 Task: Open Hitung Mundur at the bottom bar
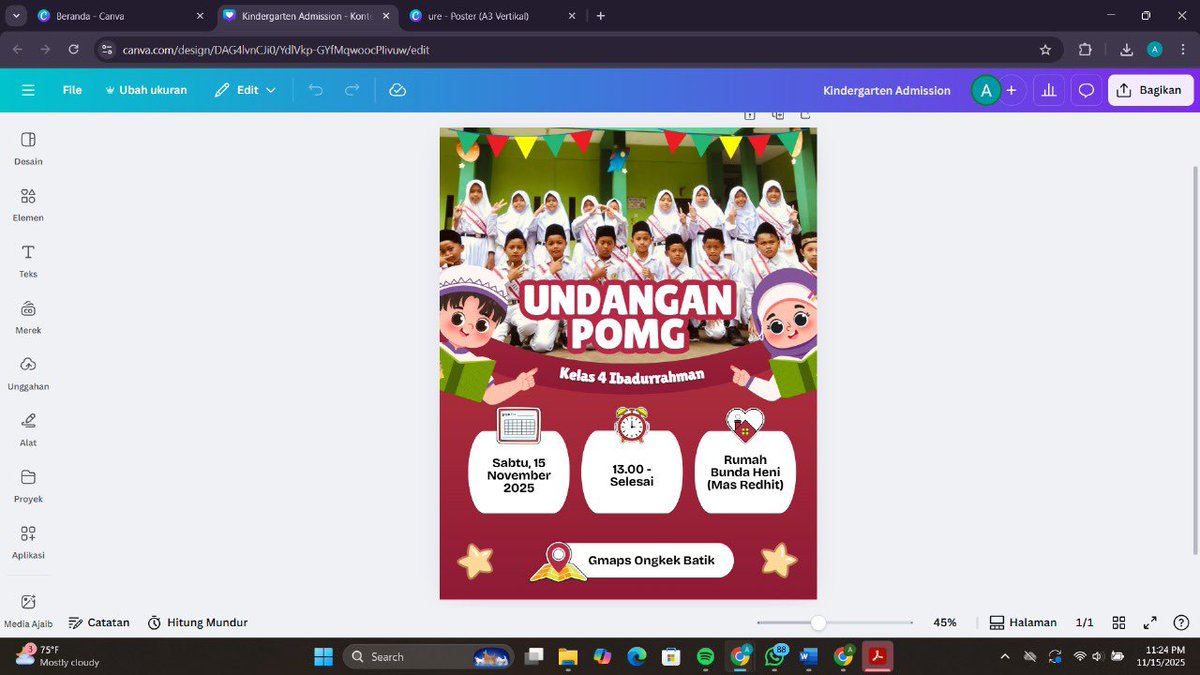(x=197, y=622)
